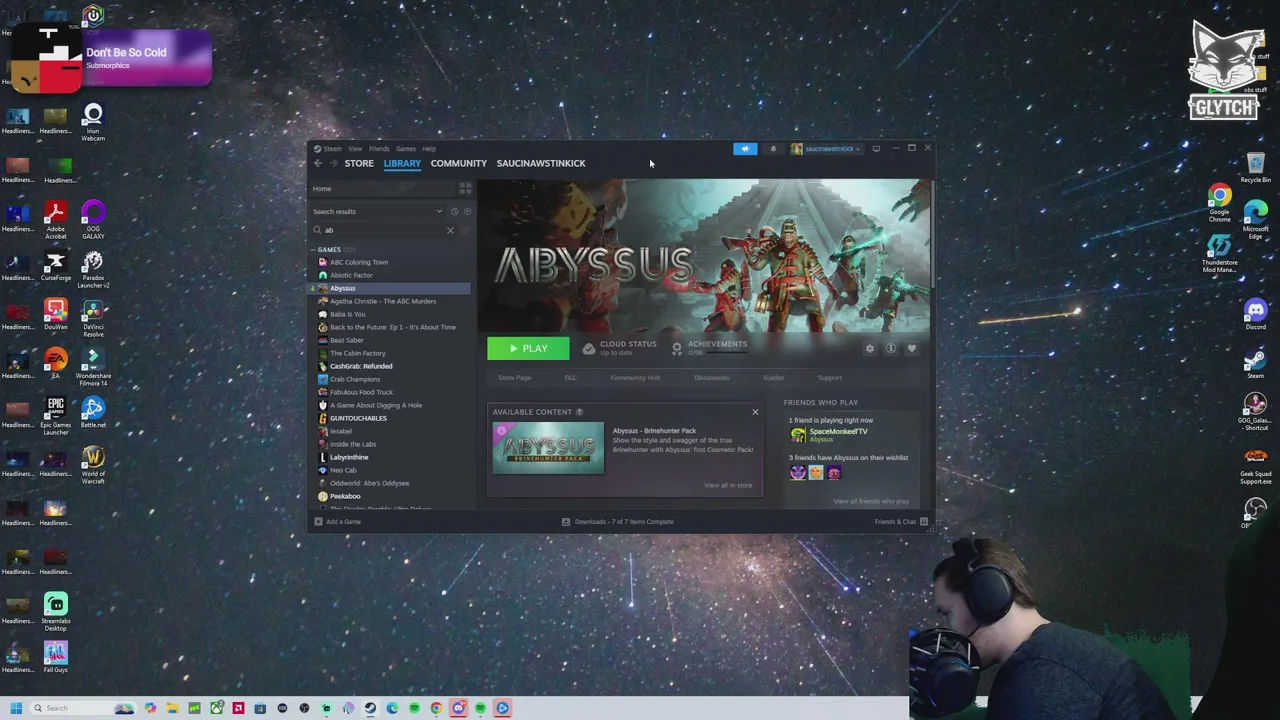The width and height of the screenshot is (1280, 720).
Task: Open the Discussions link
Action: coord(712,378)
